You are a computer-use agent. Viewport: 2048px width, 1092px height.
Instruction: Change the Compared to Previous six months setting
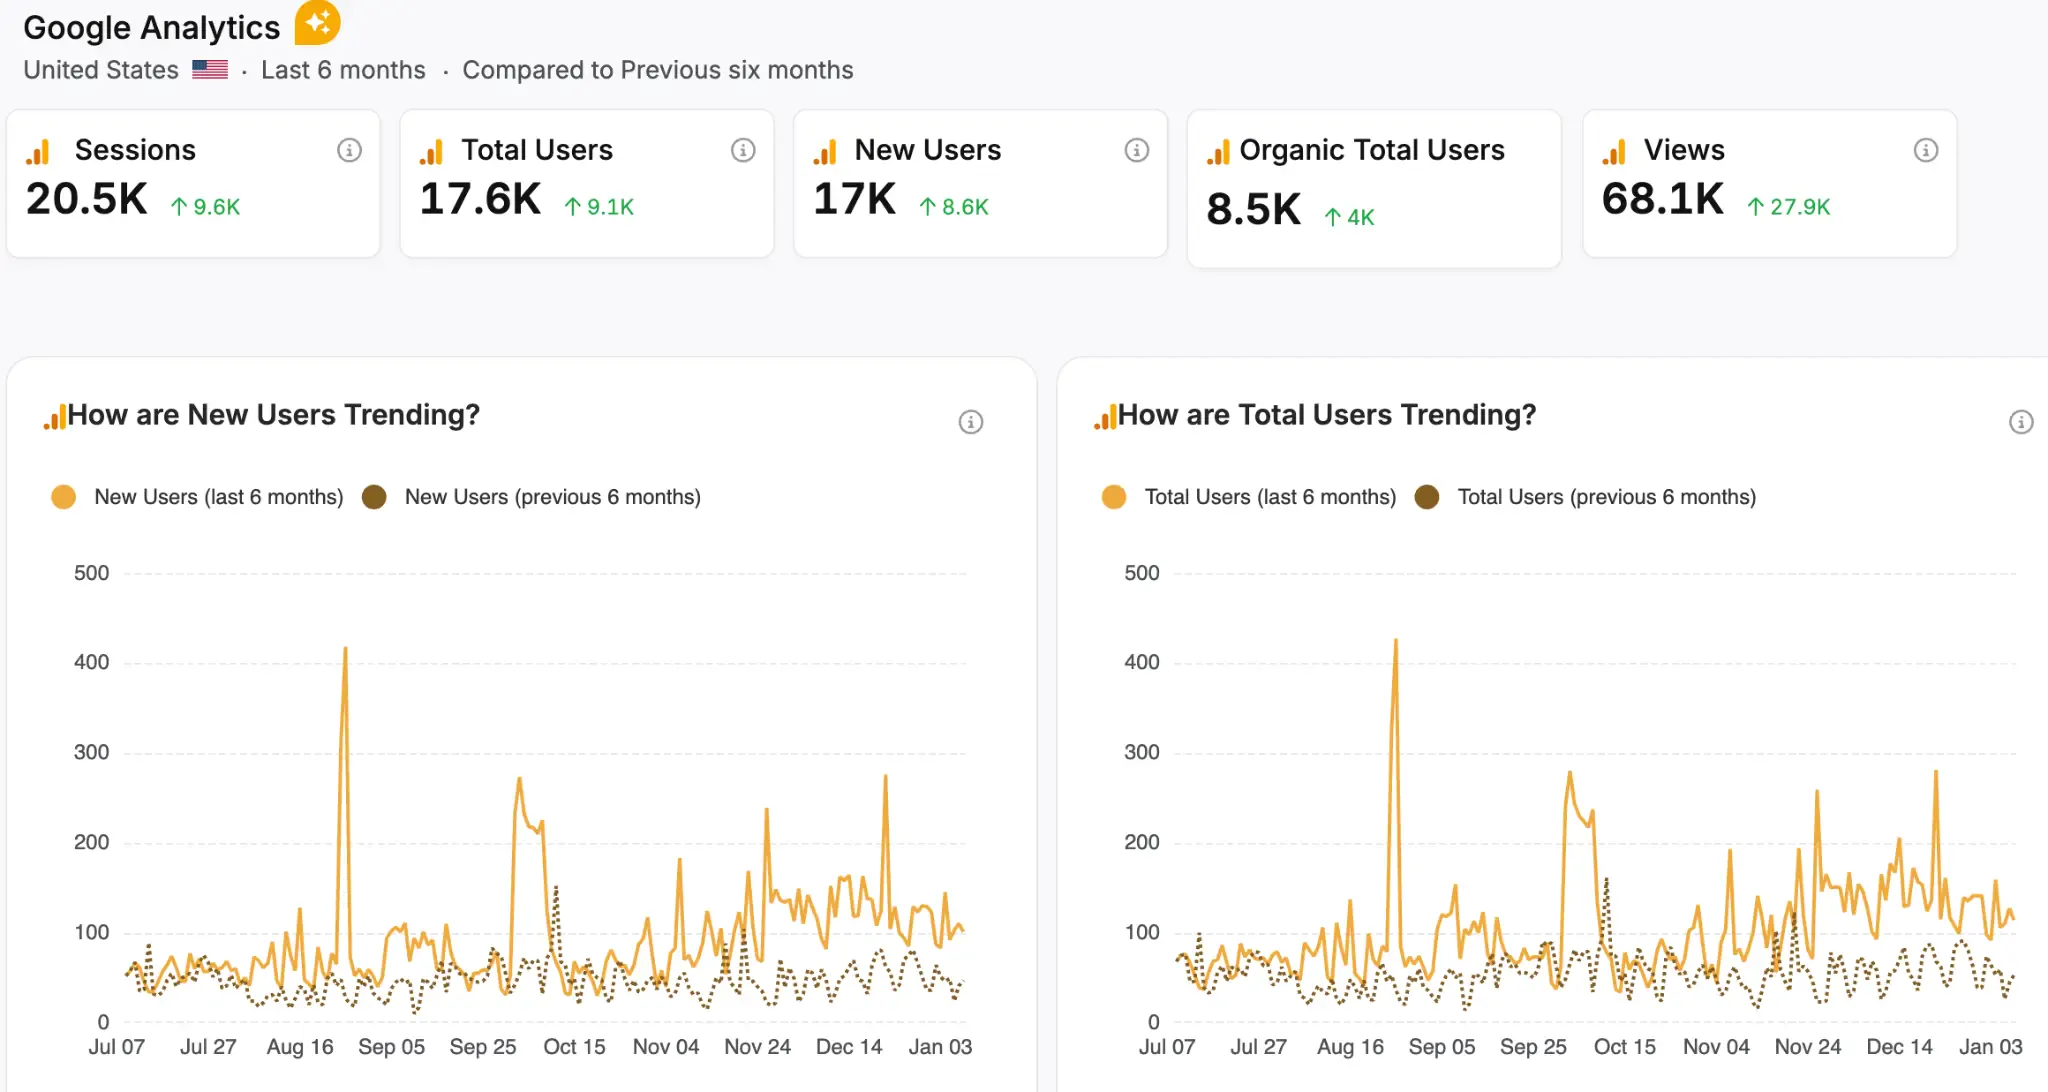click(657, 69)
